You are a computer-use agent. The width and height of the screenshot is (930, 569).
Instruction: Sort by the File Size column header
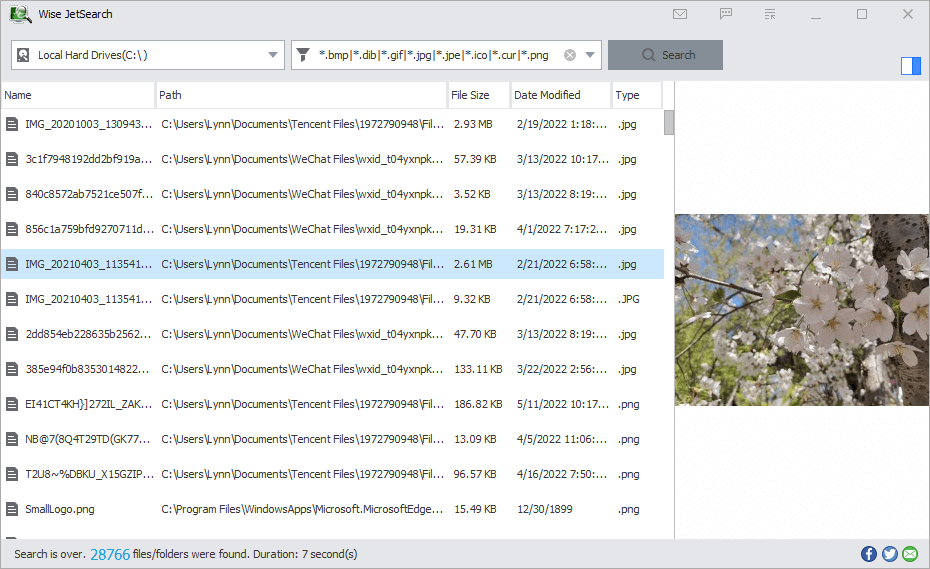click(x=479, y=95)
